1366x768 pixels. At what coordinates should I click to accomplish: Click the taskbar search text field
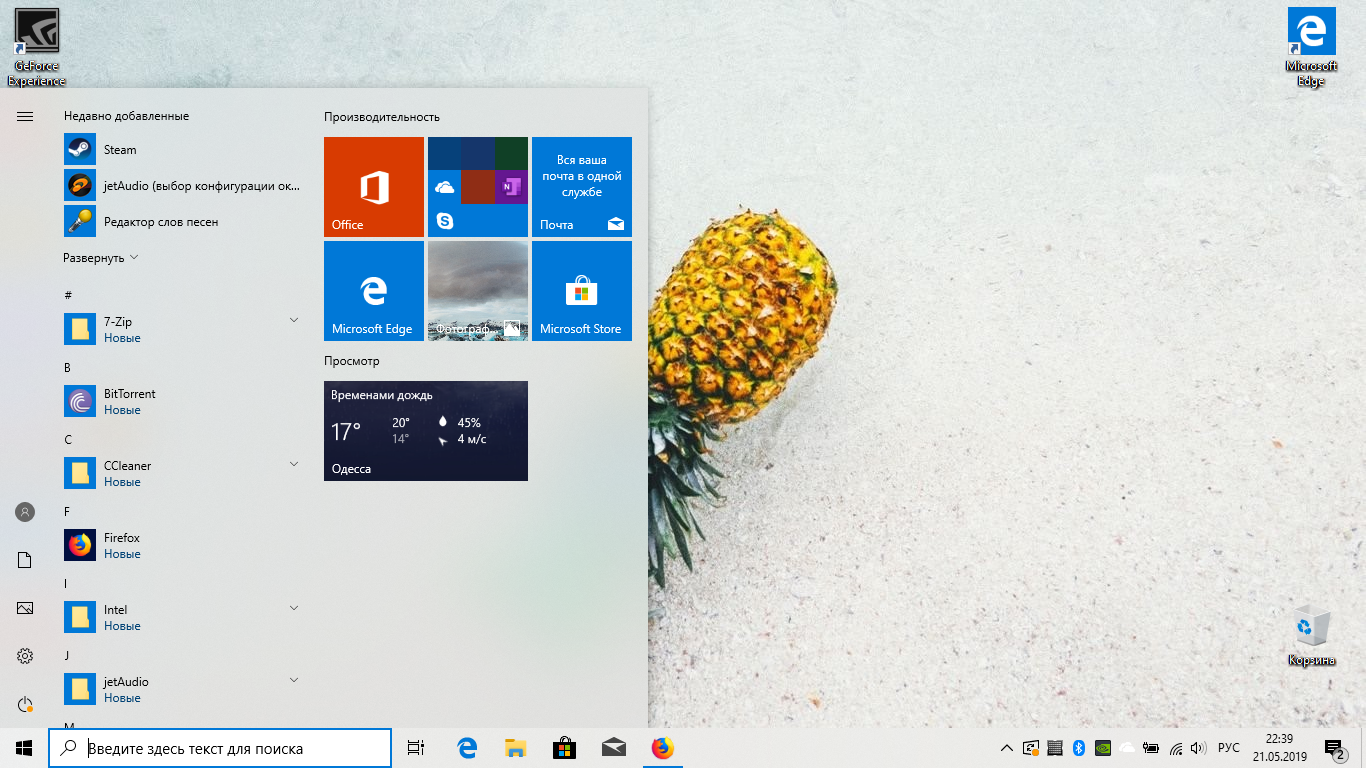[x=220, y=748]
